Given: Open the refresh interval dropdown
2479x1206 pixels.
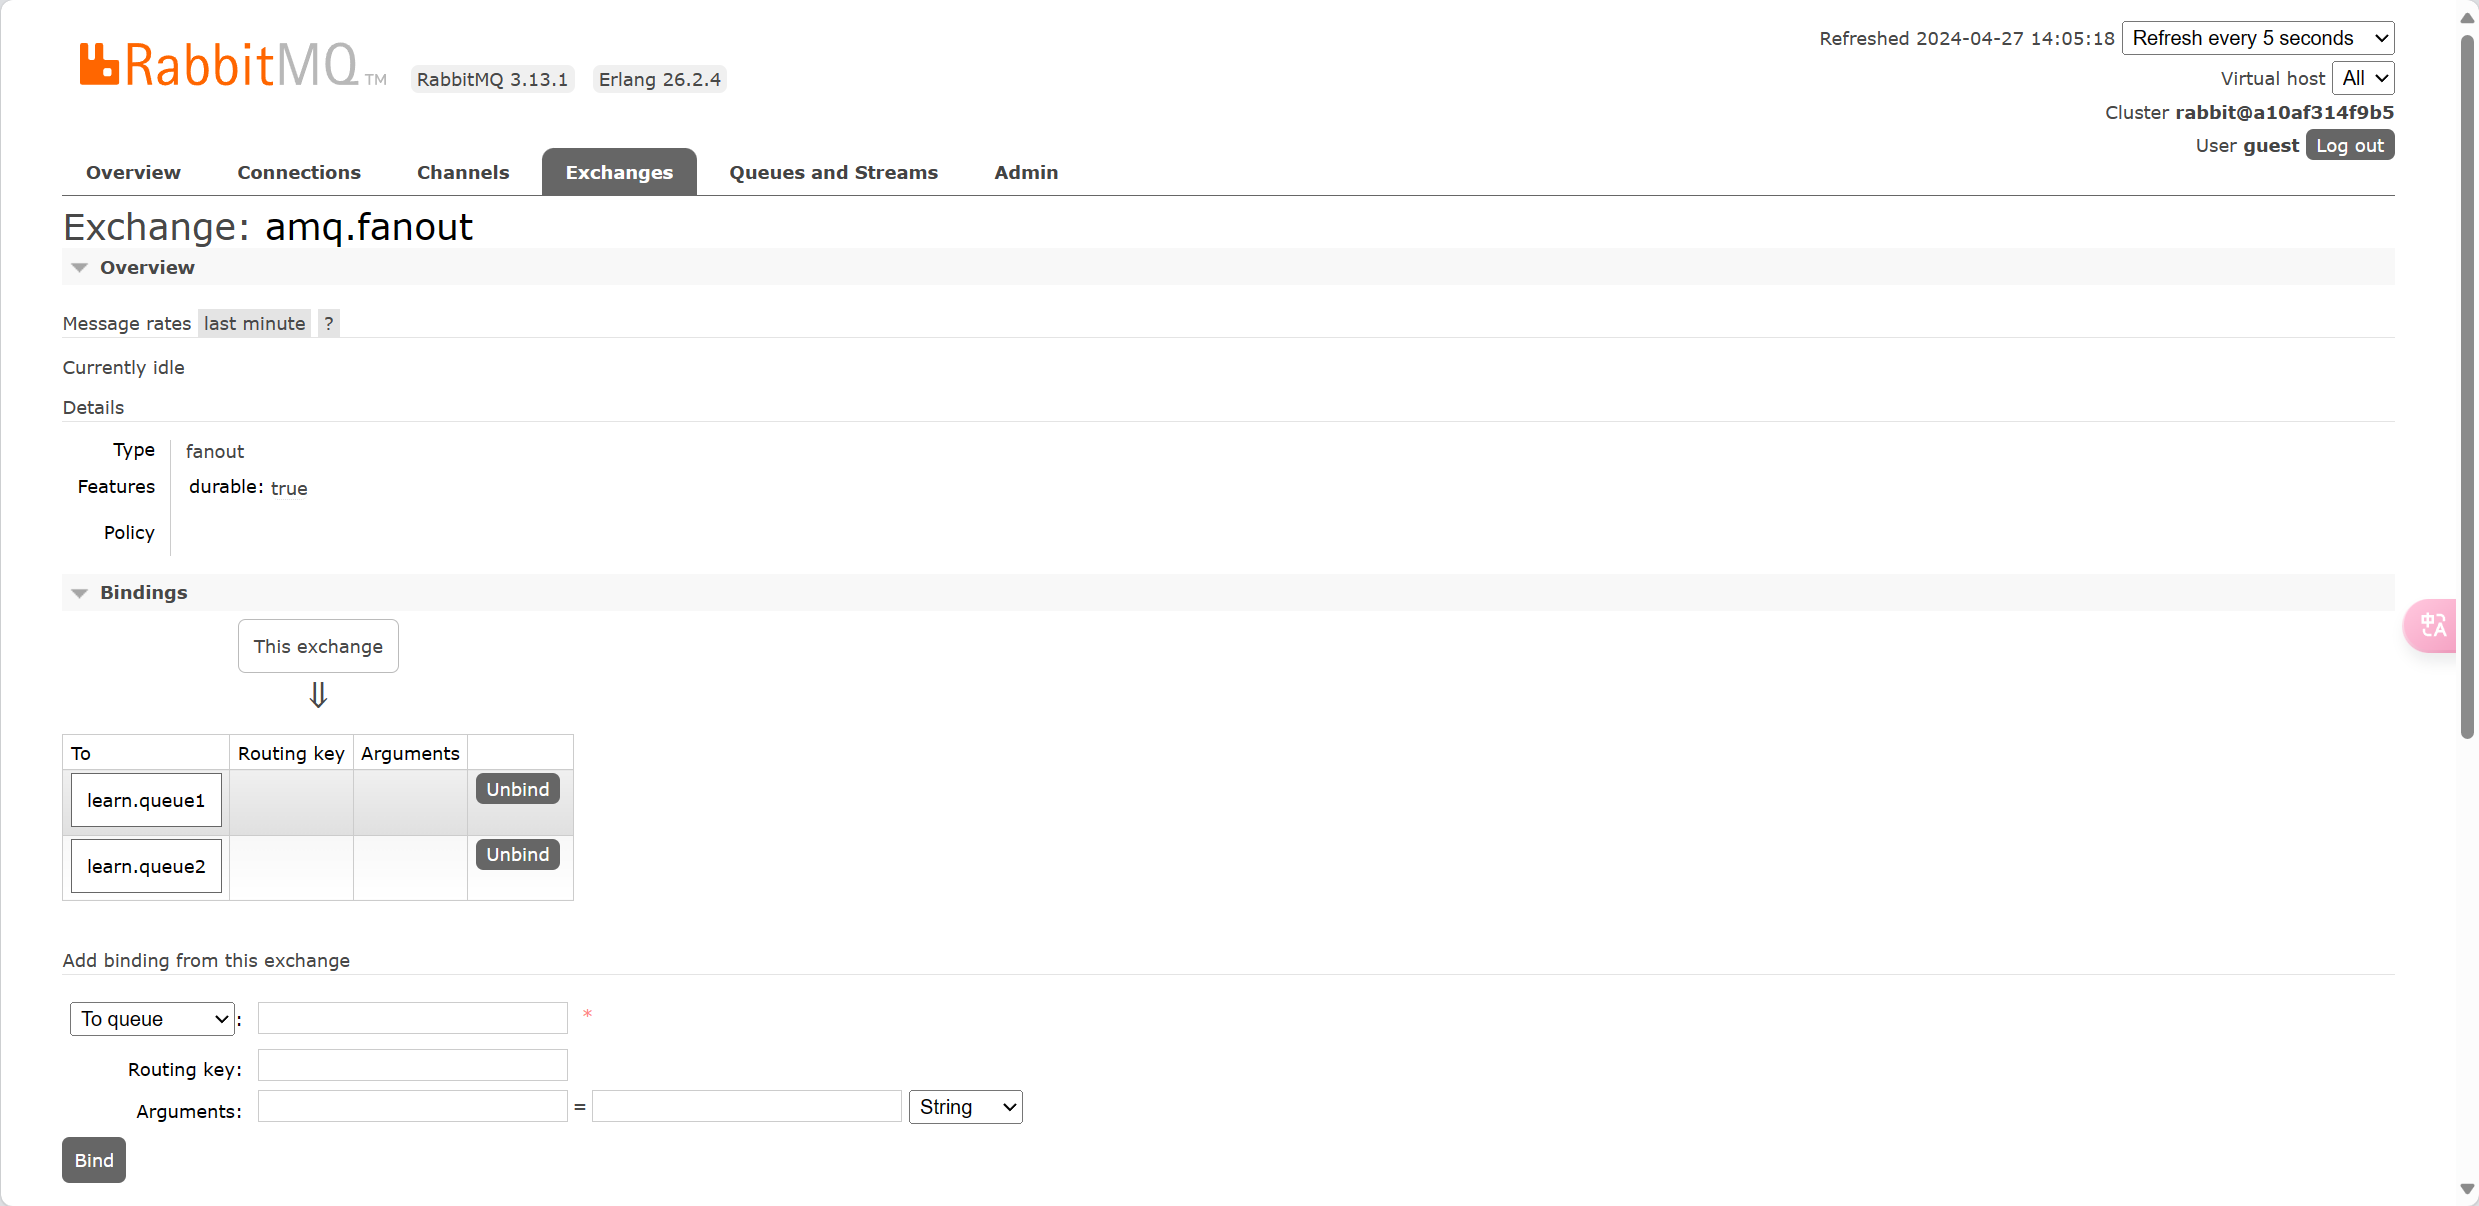Looking at the screenshot, I should pyautogui.click(x=2257, y=38).
